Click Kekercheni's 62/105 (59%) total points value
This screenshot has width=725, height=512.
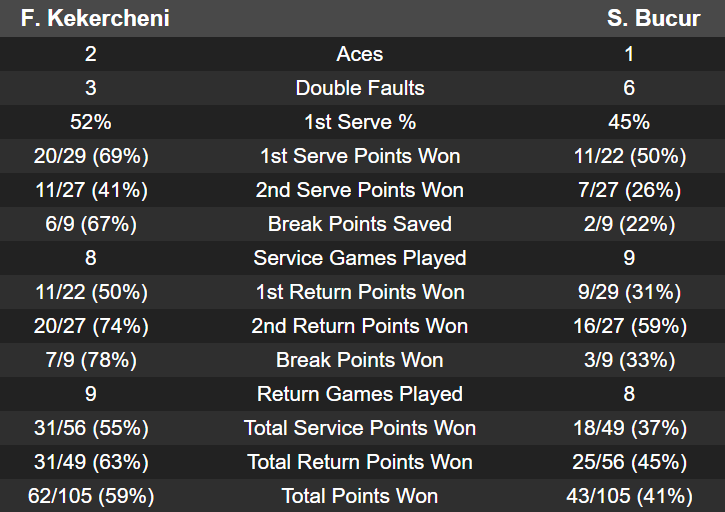90,496
